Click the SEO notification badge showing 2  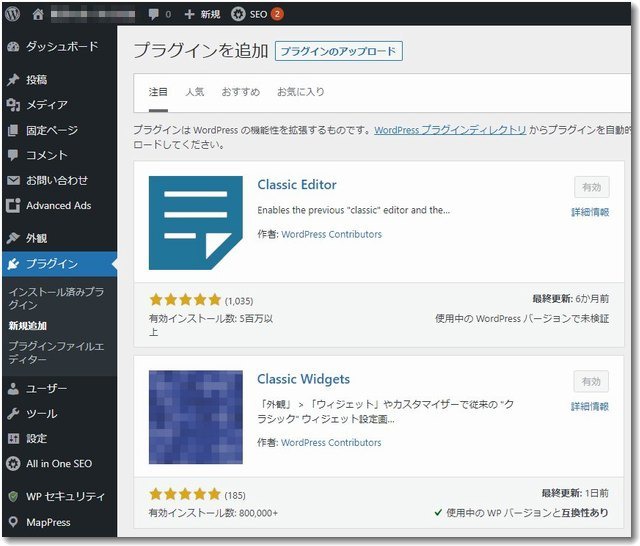[277, 14]
